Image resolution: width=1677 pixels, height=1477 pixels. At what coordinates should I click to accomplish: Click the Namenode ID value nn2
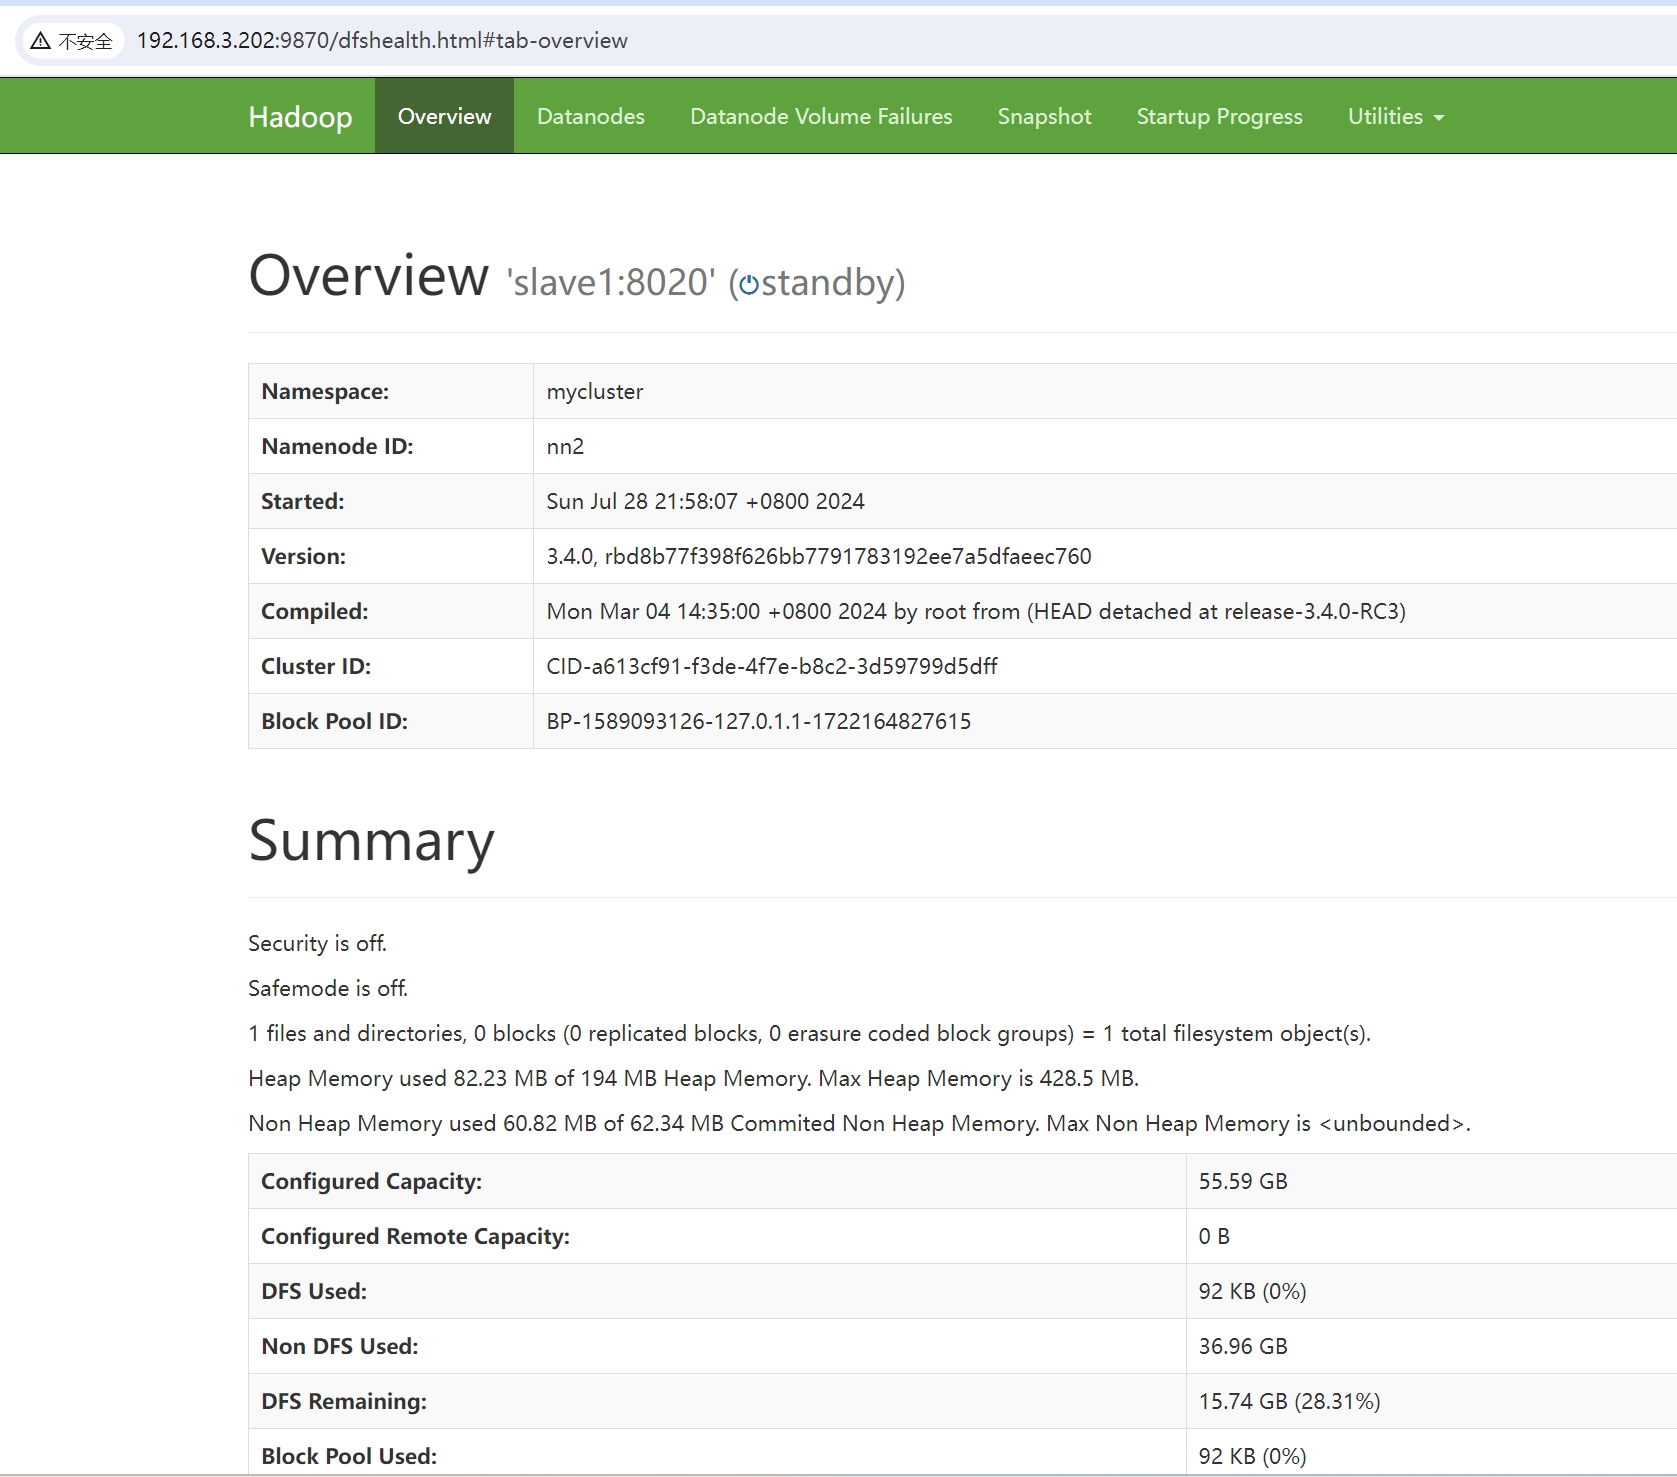(565, 446)
